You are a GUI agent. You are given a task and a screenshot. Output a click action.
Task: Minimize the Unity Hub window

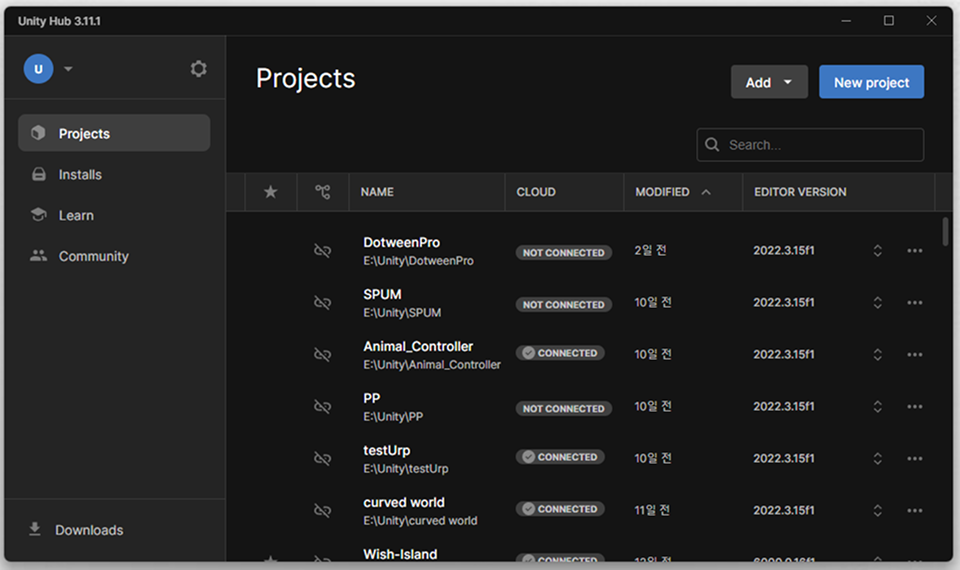(x=846, y=21)
